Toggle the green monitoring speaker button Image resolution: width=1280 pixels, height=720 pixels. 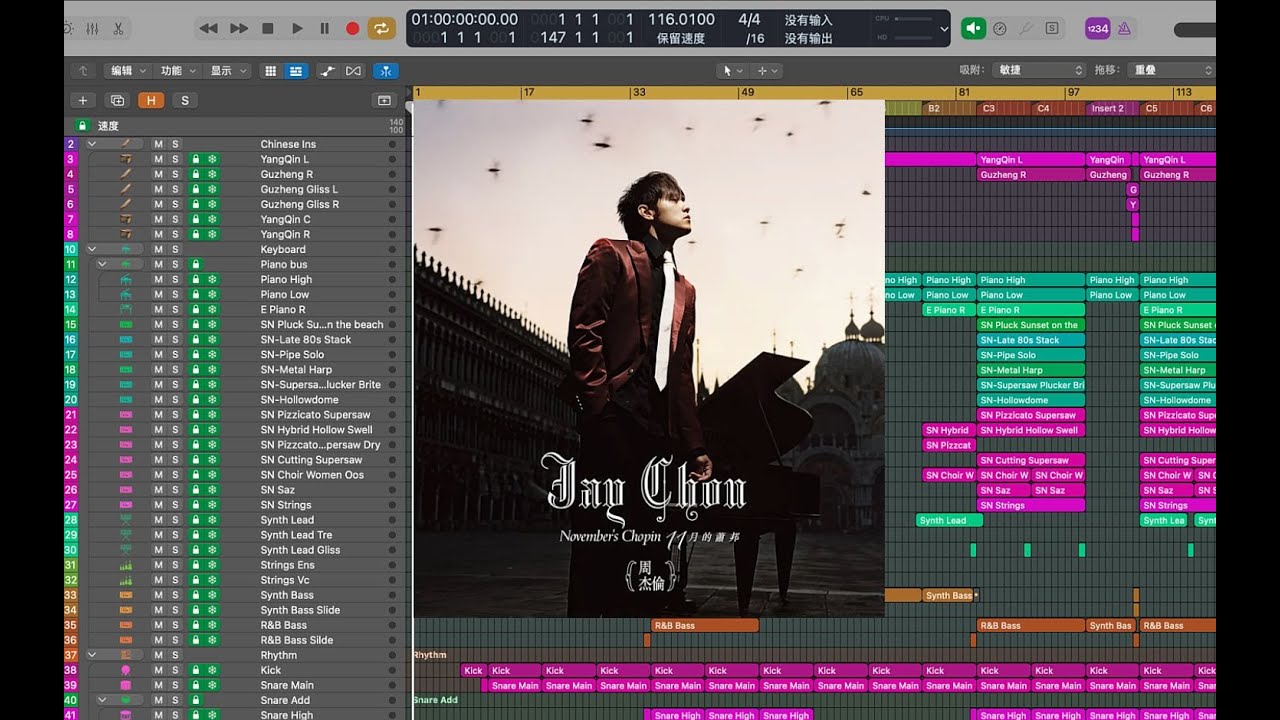coord(973,29)
